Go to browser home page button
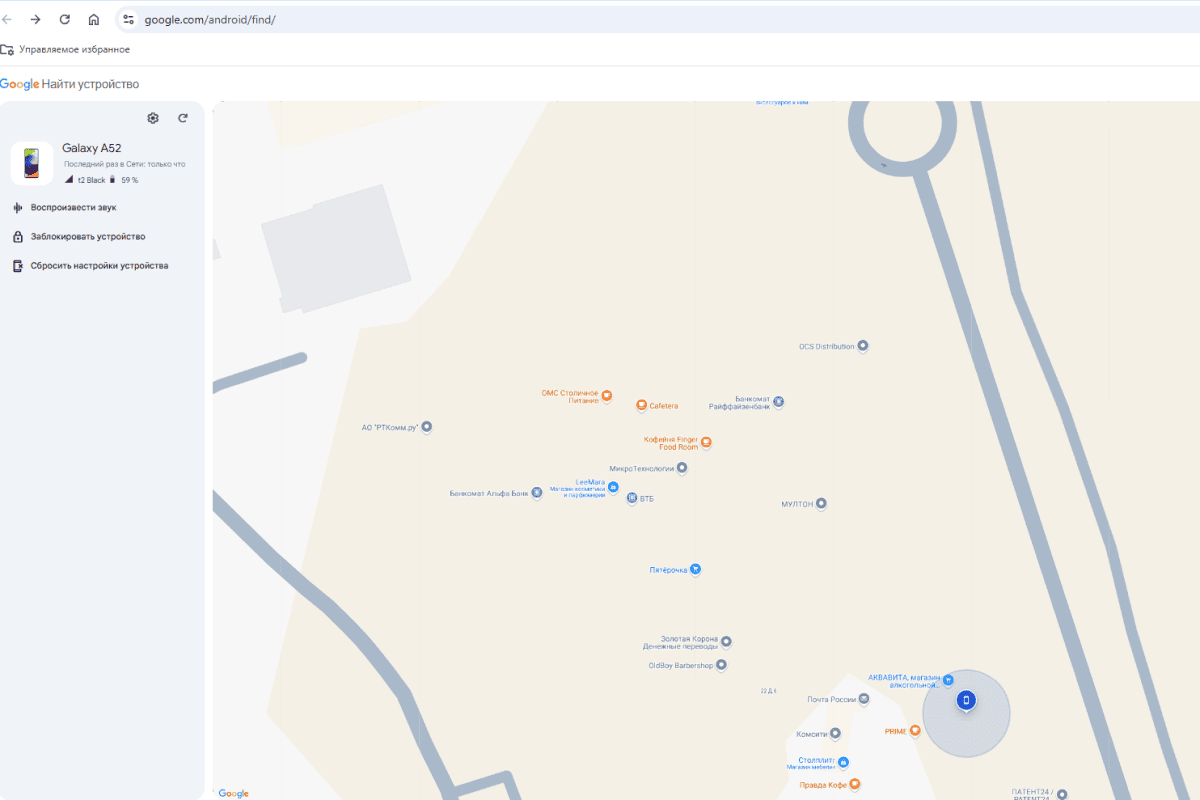The height and width of the screenshot is (800, 1200). (94, 19)
